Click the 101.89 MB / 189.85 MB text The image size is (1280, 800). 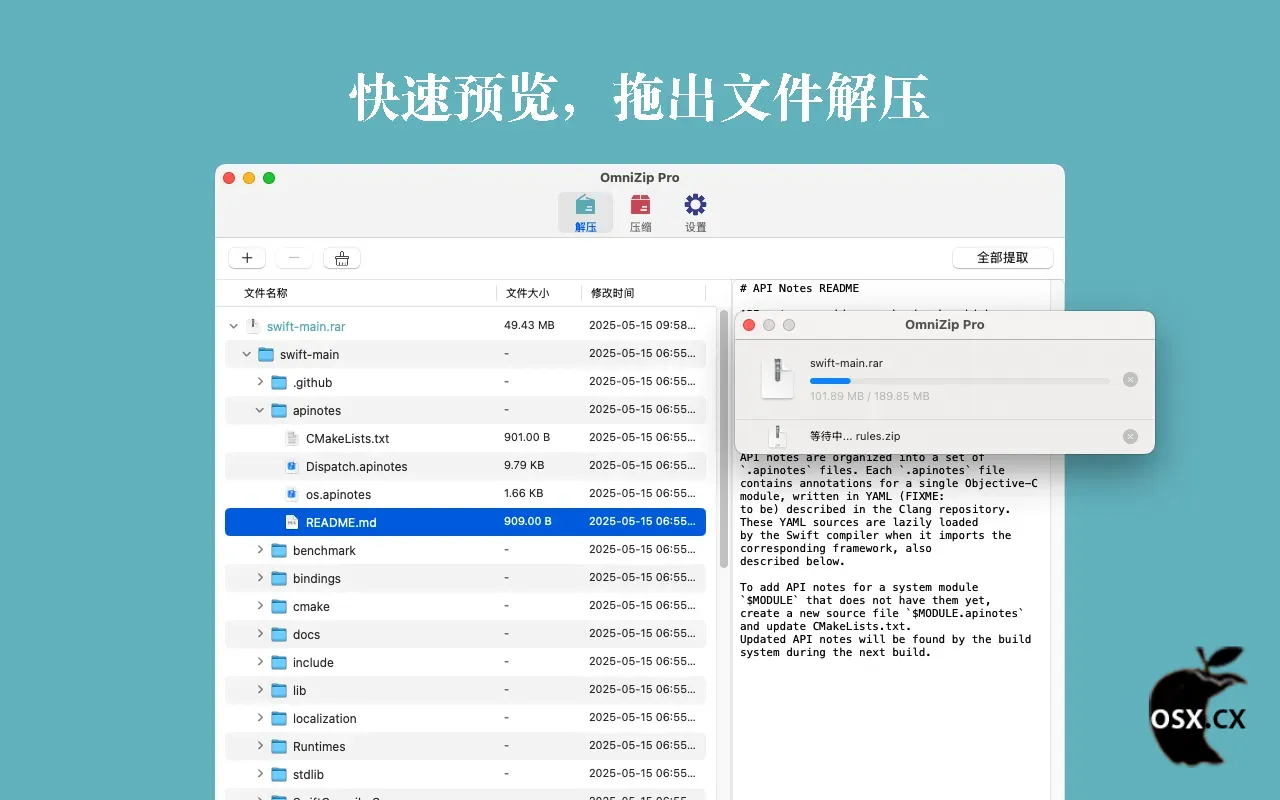870,396
